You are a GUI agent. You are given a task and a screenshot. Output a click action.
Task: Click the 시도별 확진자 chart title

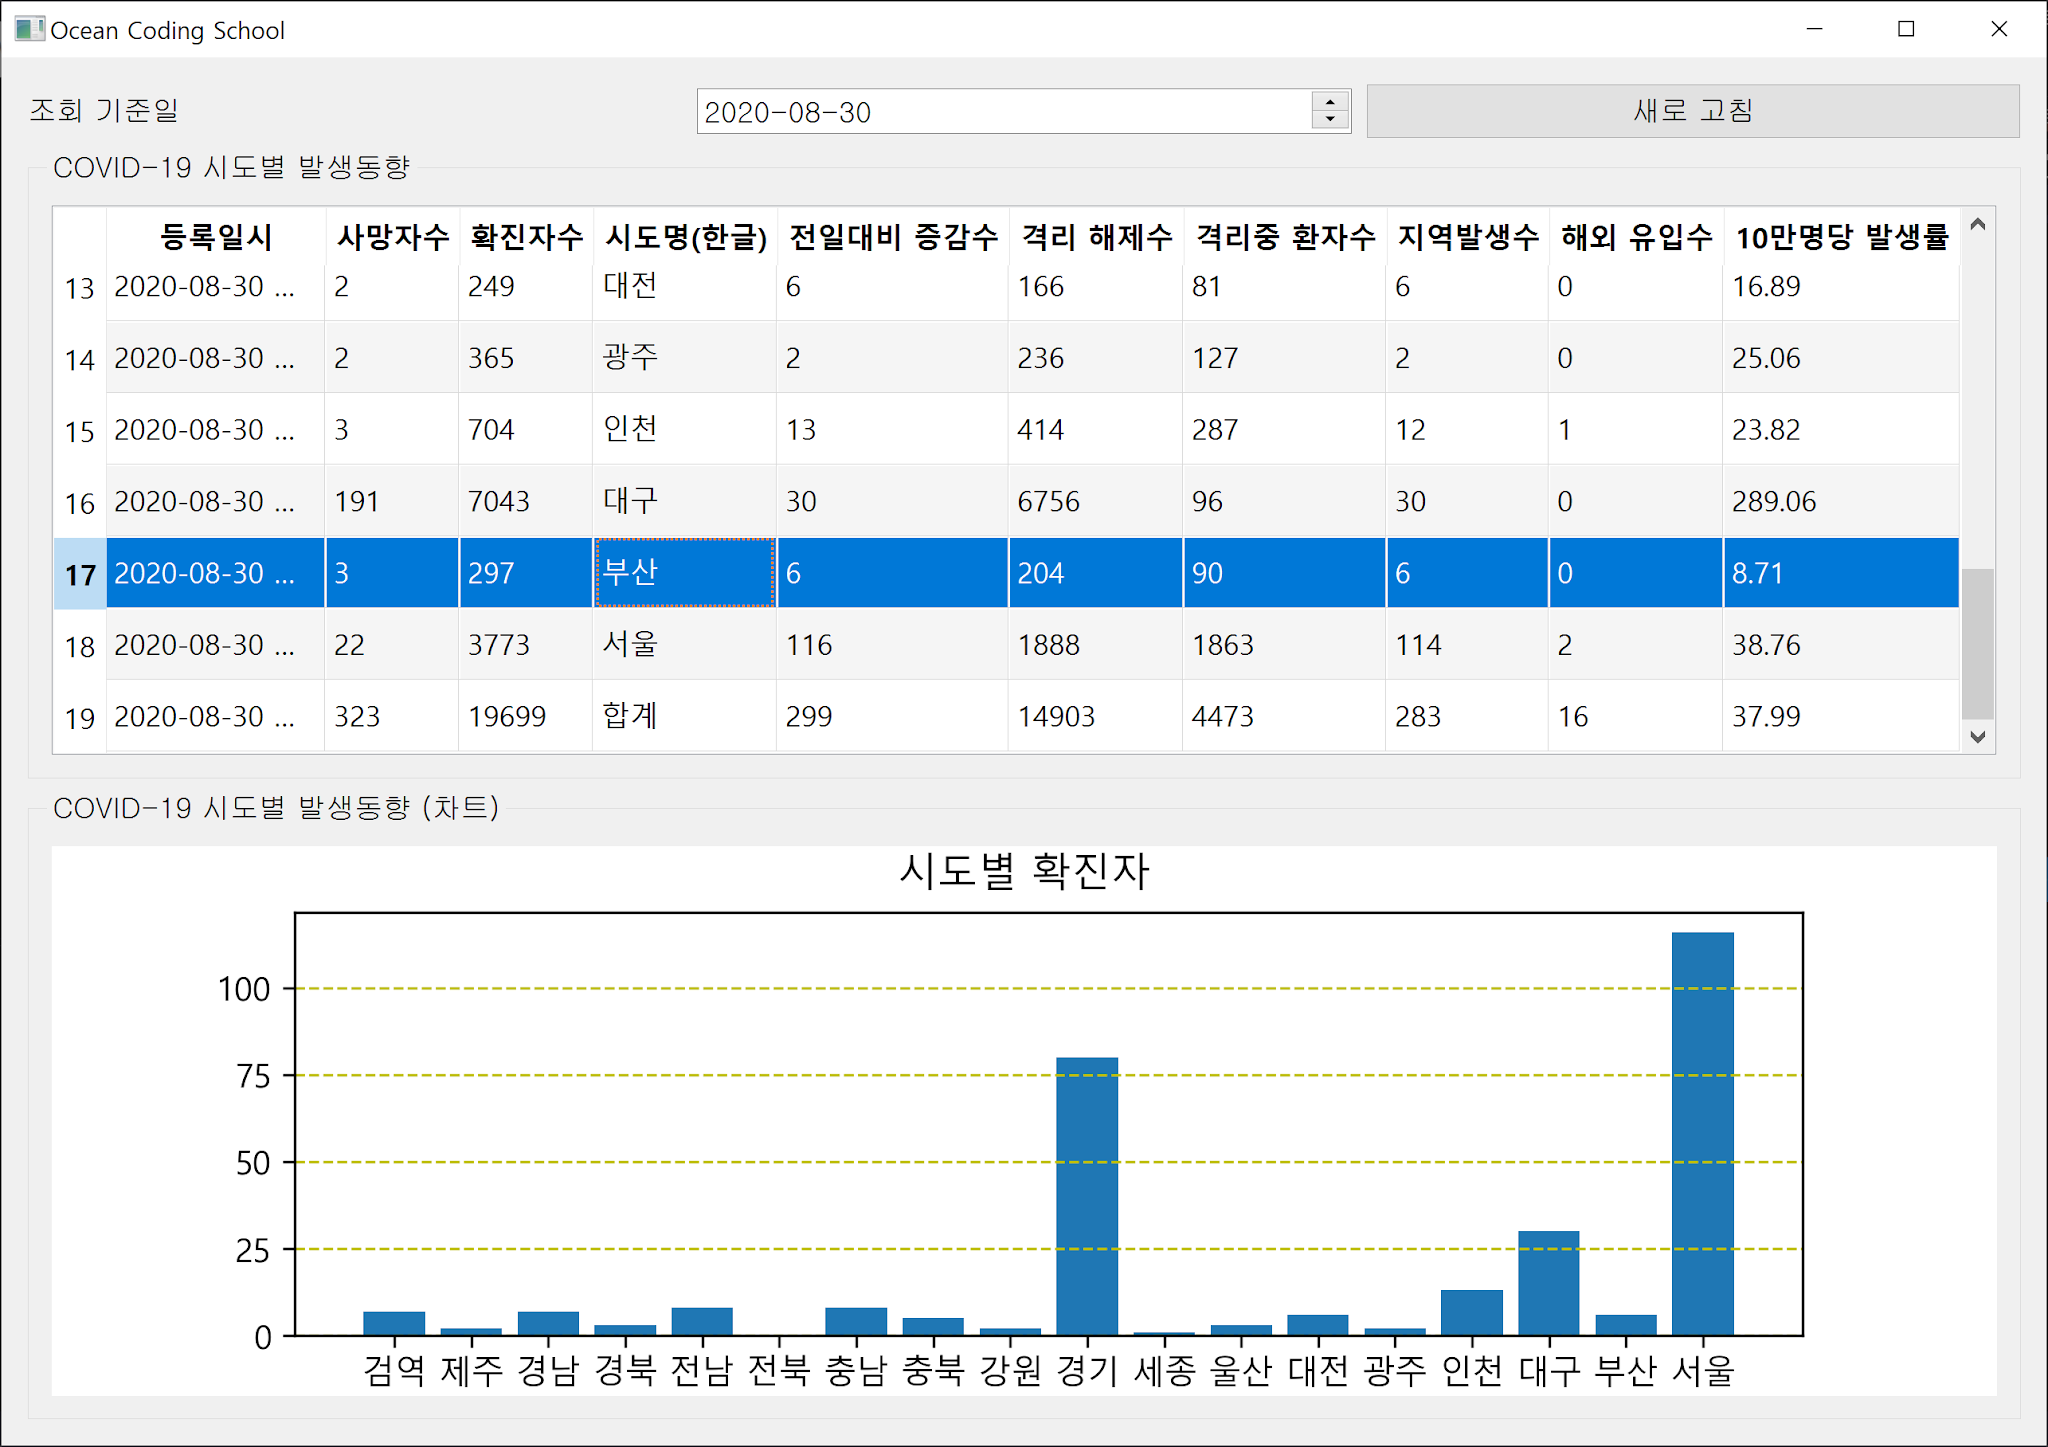[x=1024, y=871]
